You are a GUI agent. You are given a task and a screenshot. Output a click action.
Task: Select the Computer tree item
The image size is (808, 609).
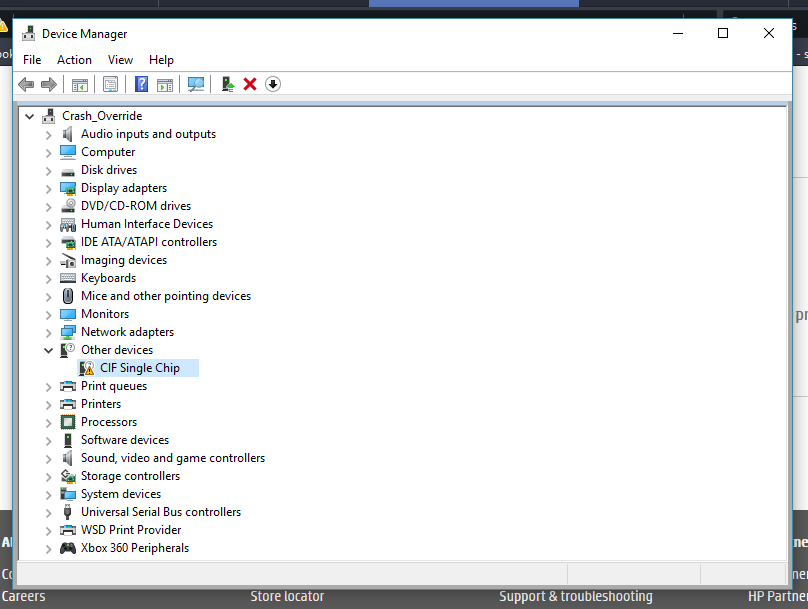tap(108, 152)
